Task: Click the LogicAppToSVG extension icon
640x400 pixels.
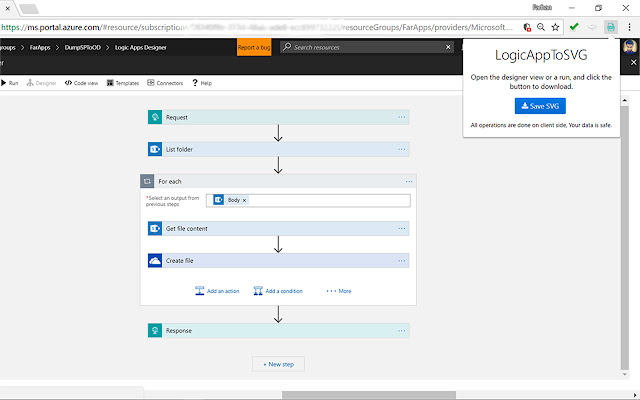Action: click(611, 27)
